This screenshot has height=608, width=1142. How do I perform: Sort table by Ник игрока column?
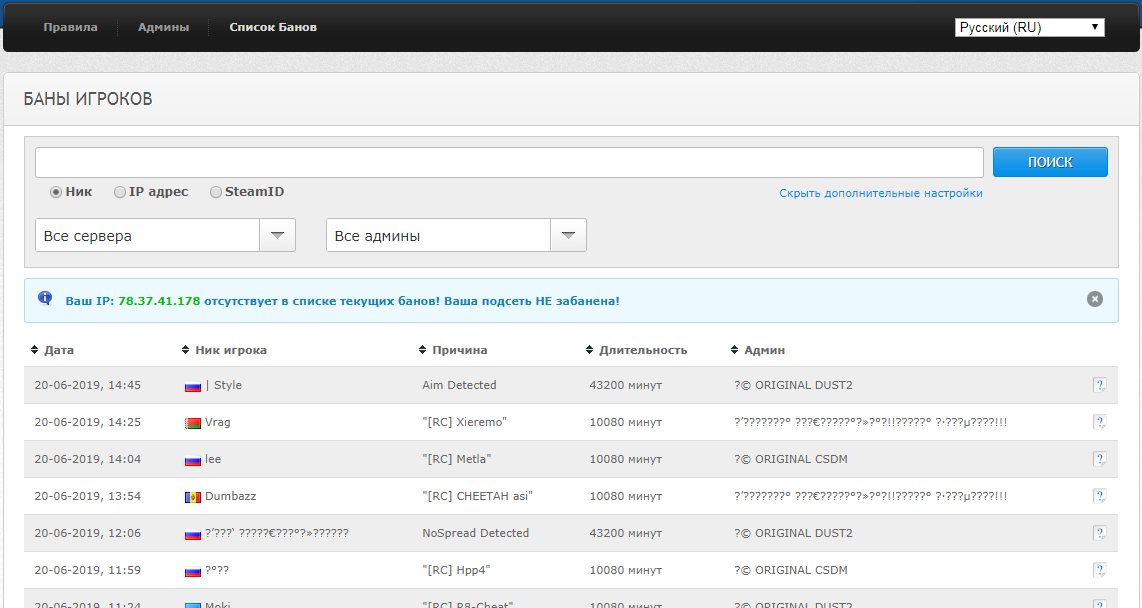231,350
